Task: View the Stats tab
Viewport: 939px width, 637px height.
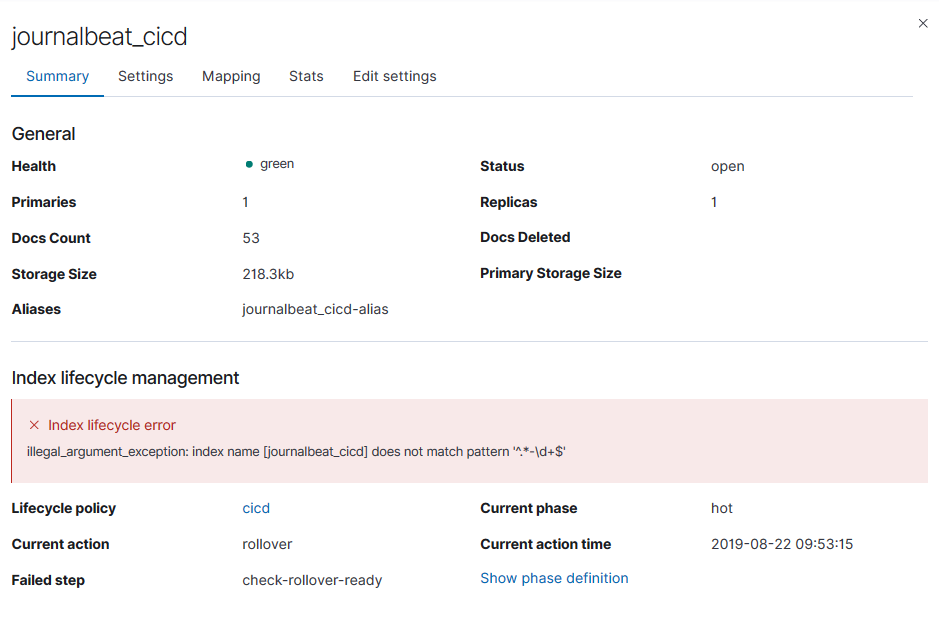Action: [306, 76]
